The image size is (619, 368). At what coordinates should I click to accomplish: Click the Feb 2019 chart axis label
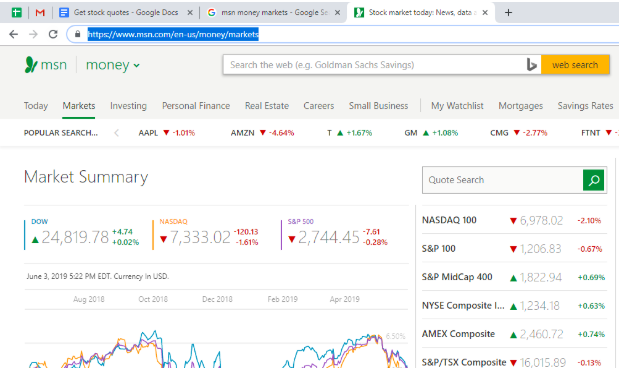pos(283,299)
